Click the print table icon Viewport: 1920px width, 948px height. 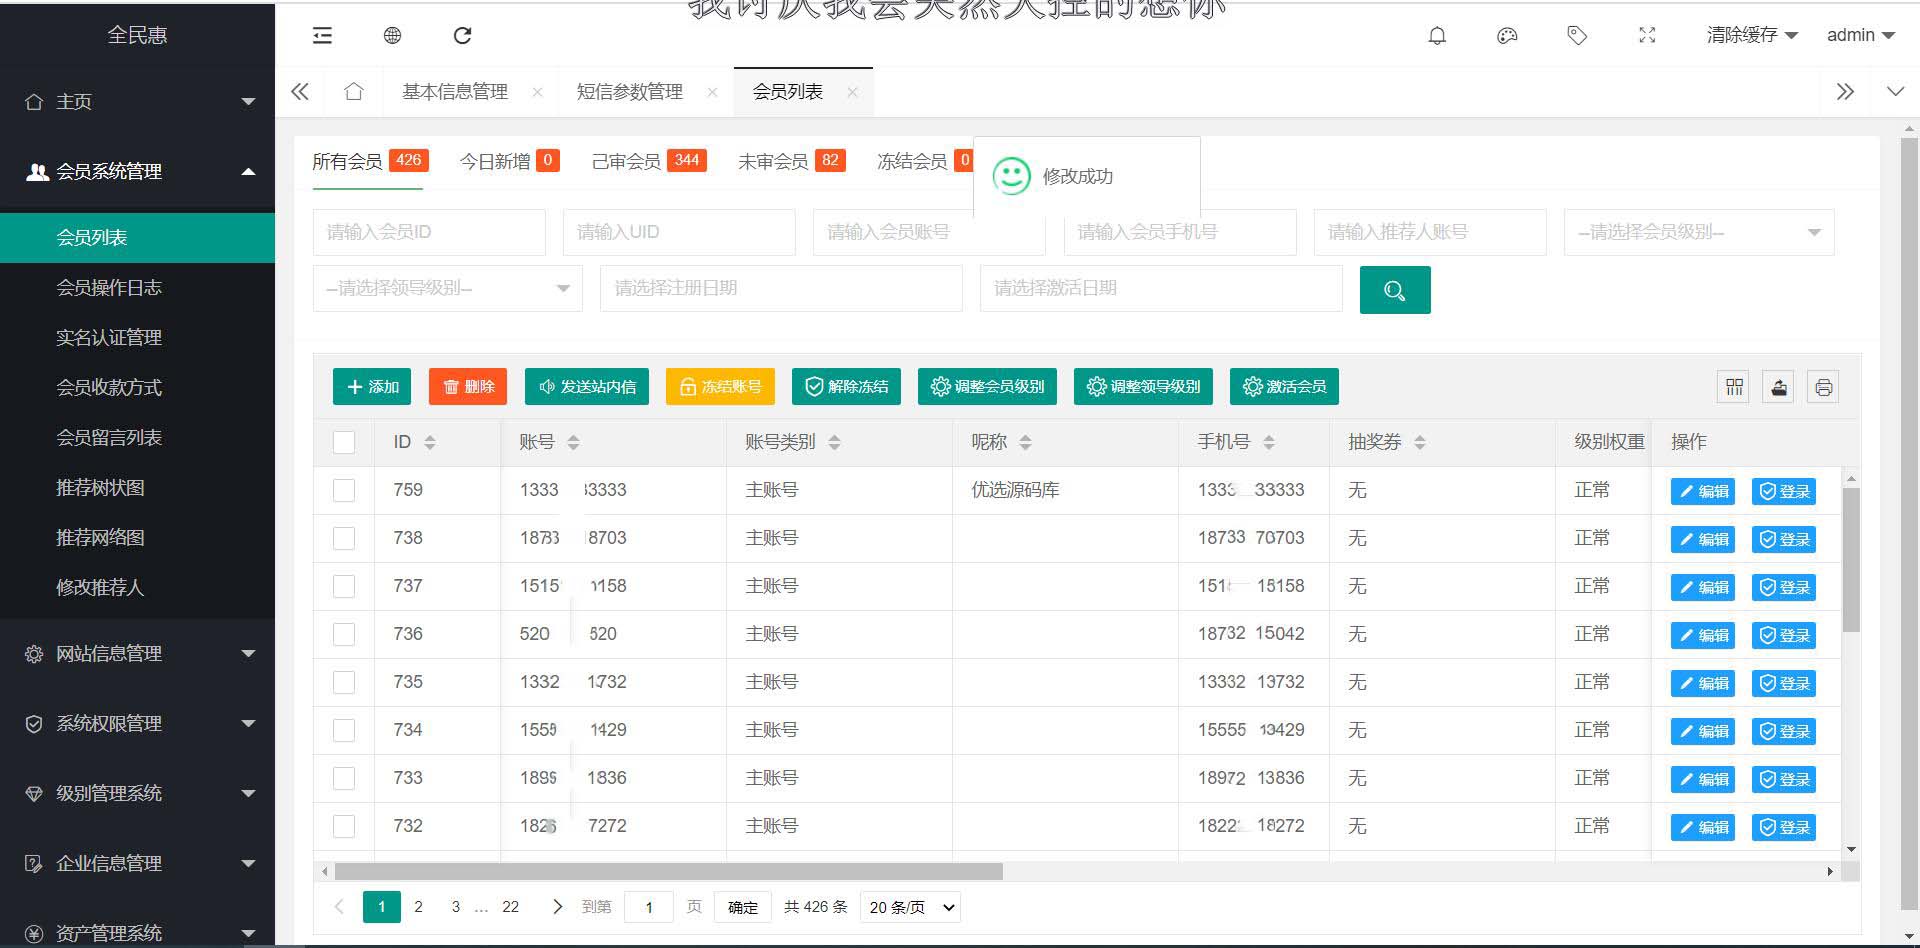coord(1823,387)
